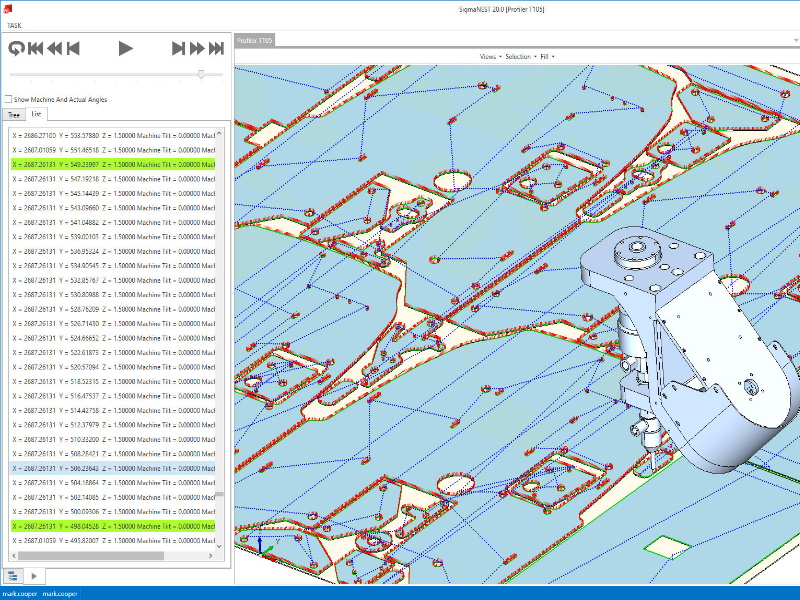This screenshot has height=600, width=800.
Task: Select list row Y = 530.80988
Action: pyautogui.click(x=113, y=295)
